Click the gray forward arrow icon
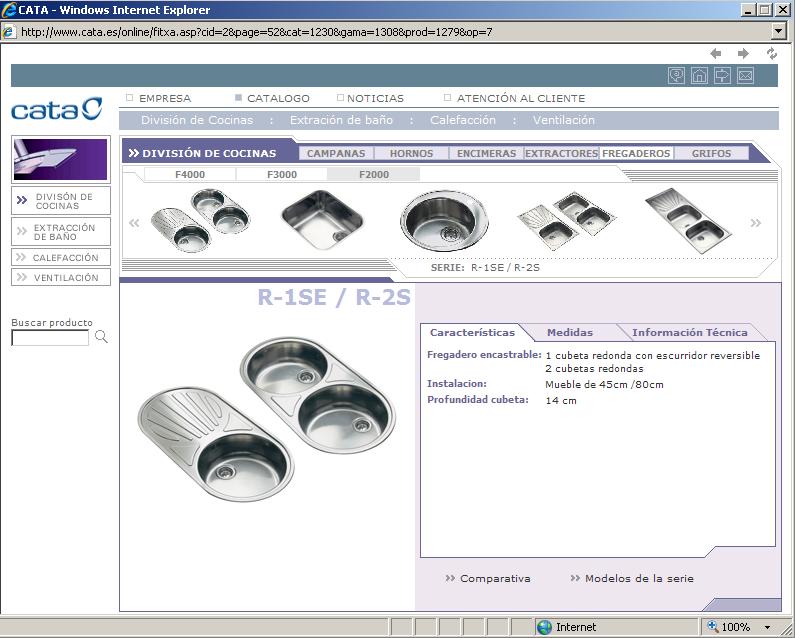The height and width of the screenshot is (638, 795). coord(743,53)
